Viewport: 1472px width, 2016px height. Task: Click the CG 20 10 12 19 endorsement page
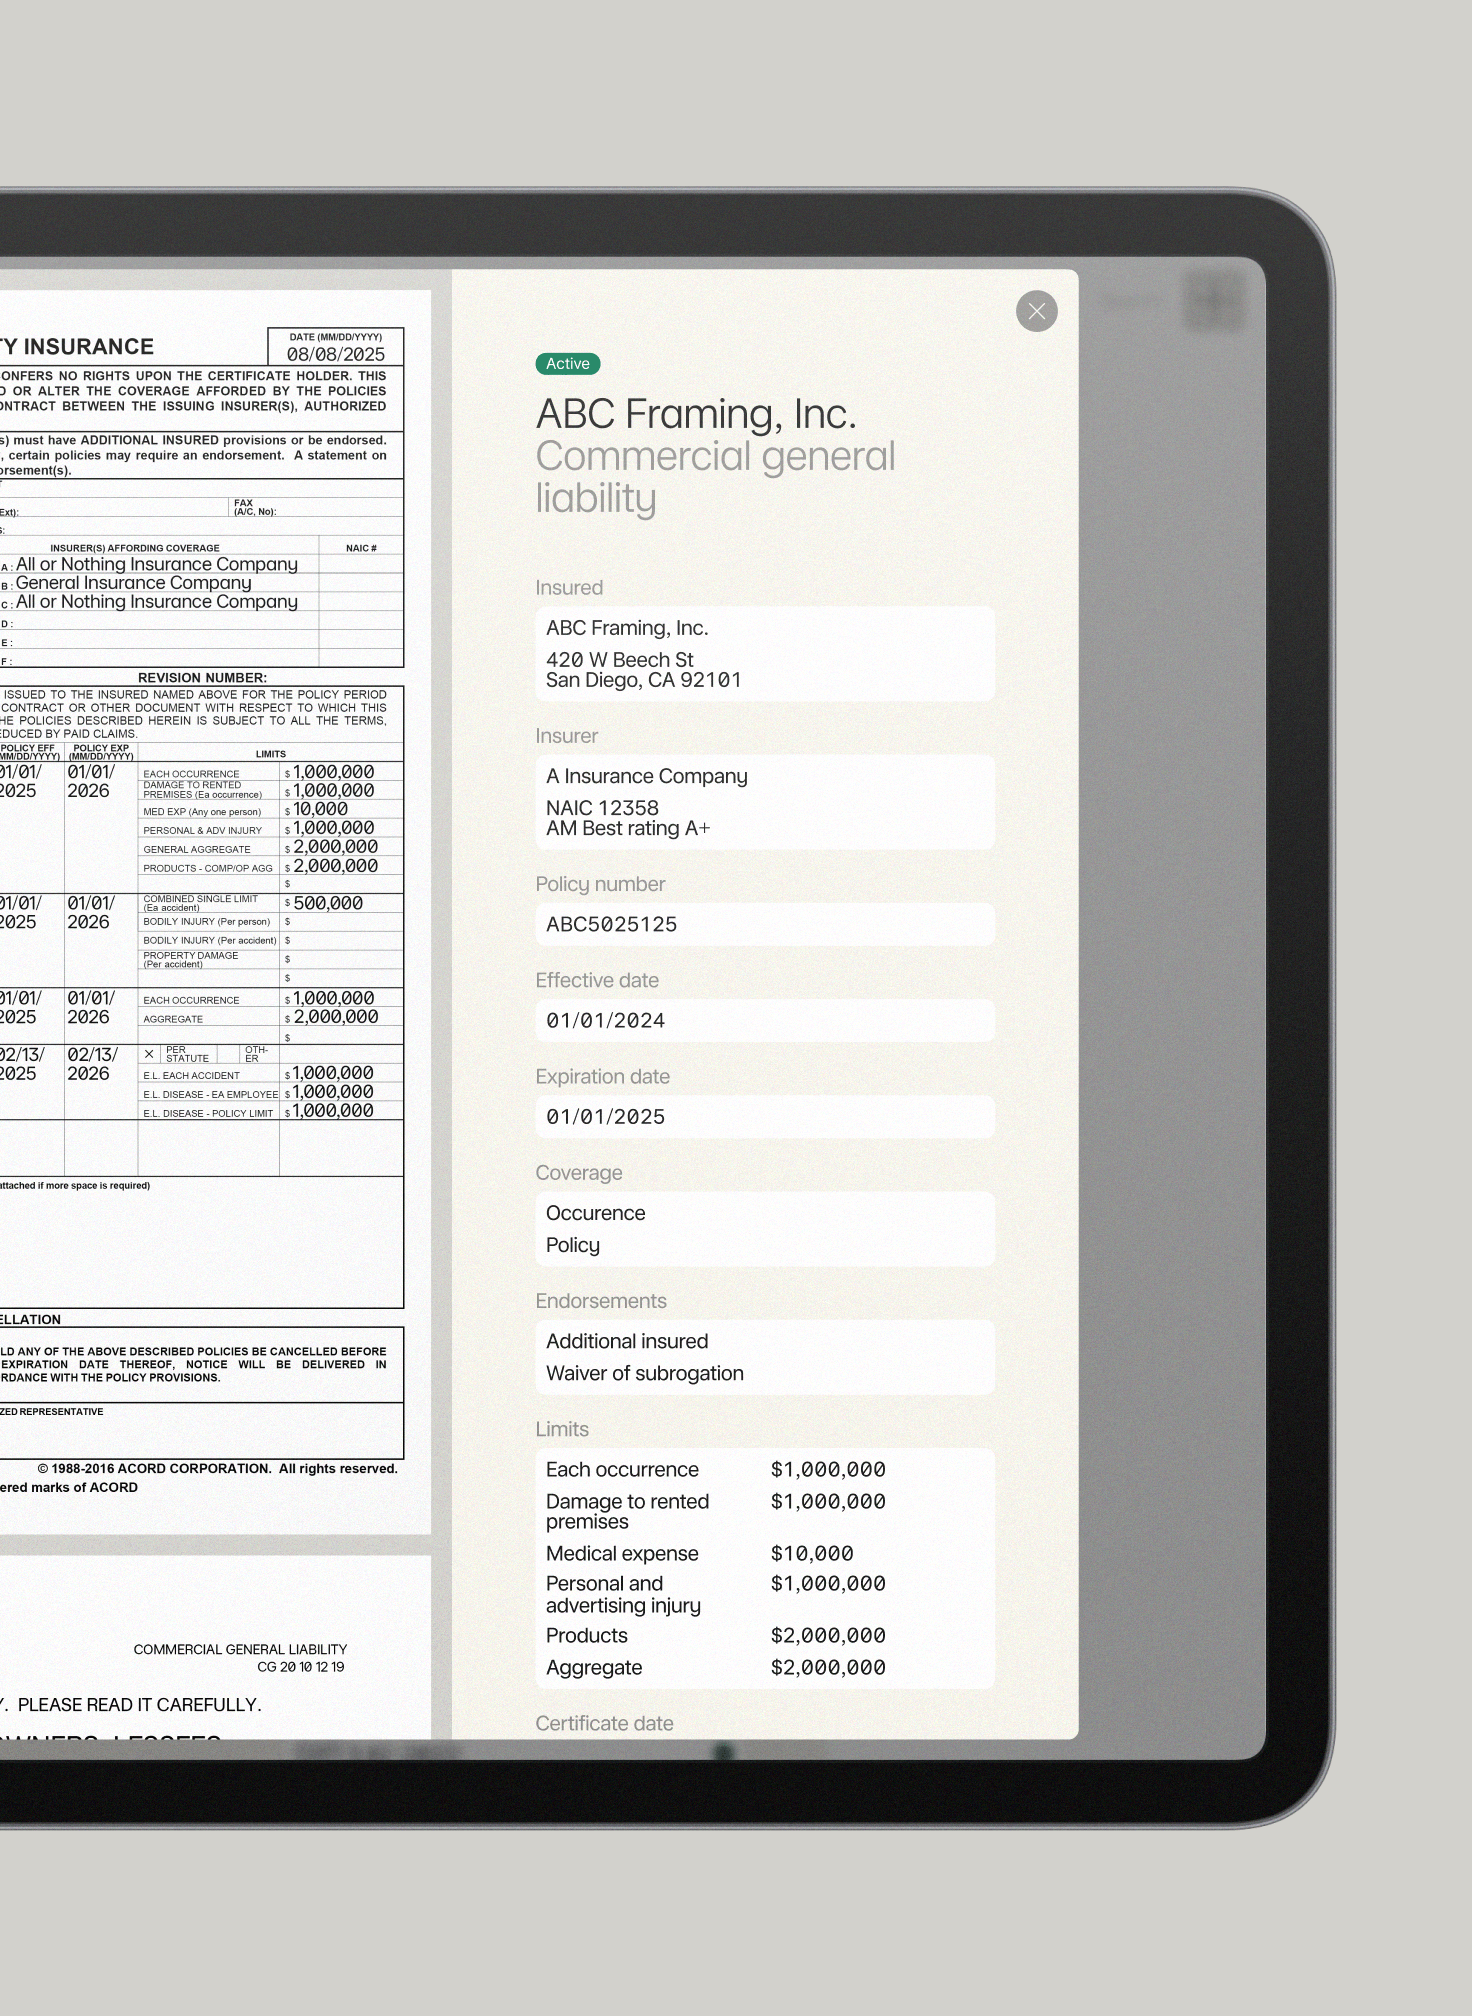[300, 1667]
